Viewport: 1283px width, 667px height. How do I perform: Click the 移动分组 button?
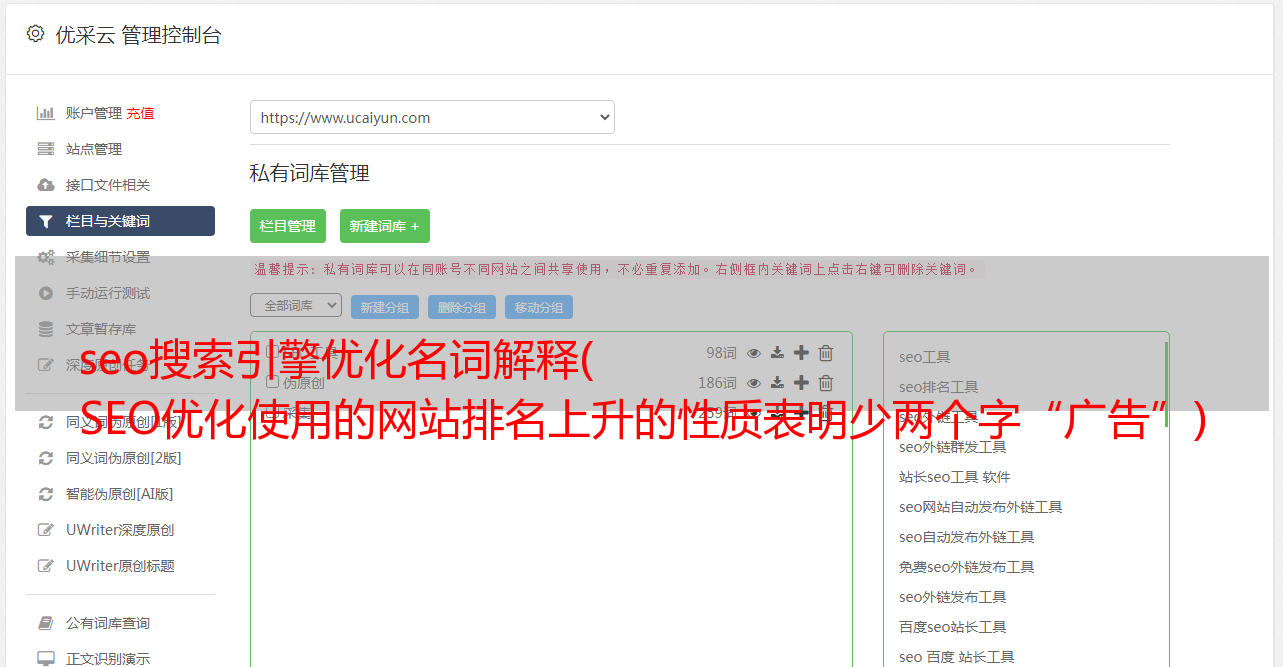539,307
